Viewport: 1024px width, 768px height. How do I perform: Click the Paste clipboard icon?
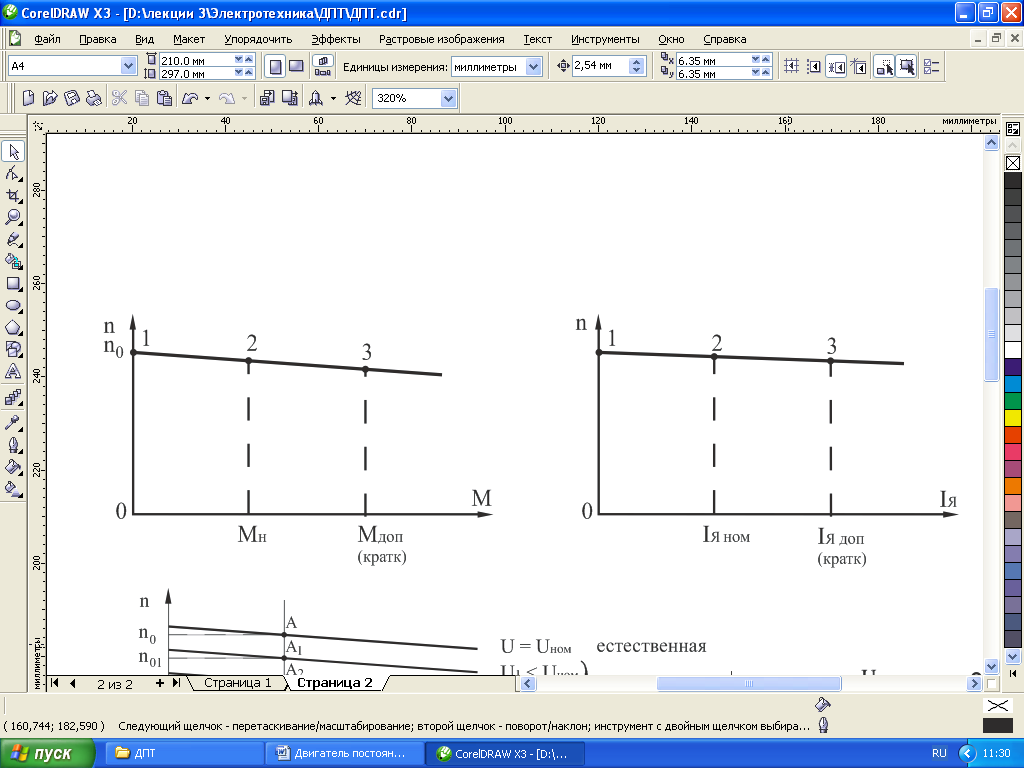pos(165,98)
